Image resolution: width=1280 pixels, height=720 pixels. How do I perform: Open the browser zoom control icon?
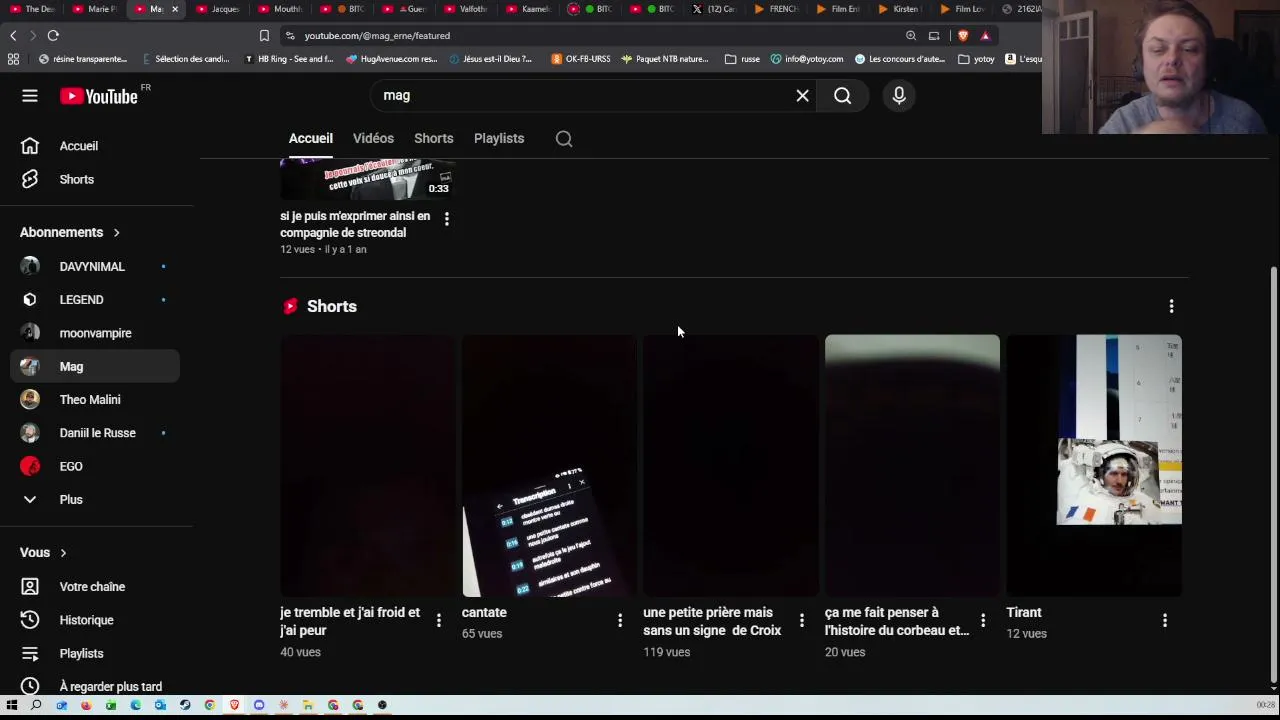point(911,36)
